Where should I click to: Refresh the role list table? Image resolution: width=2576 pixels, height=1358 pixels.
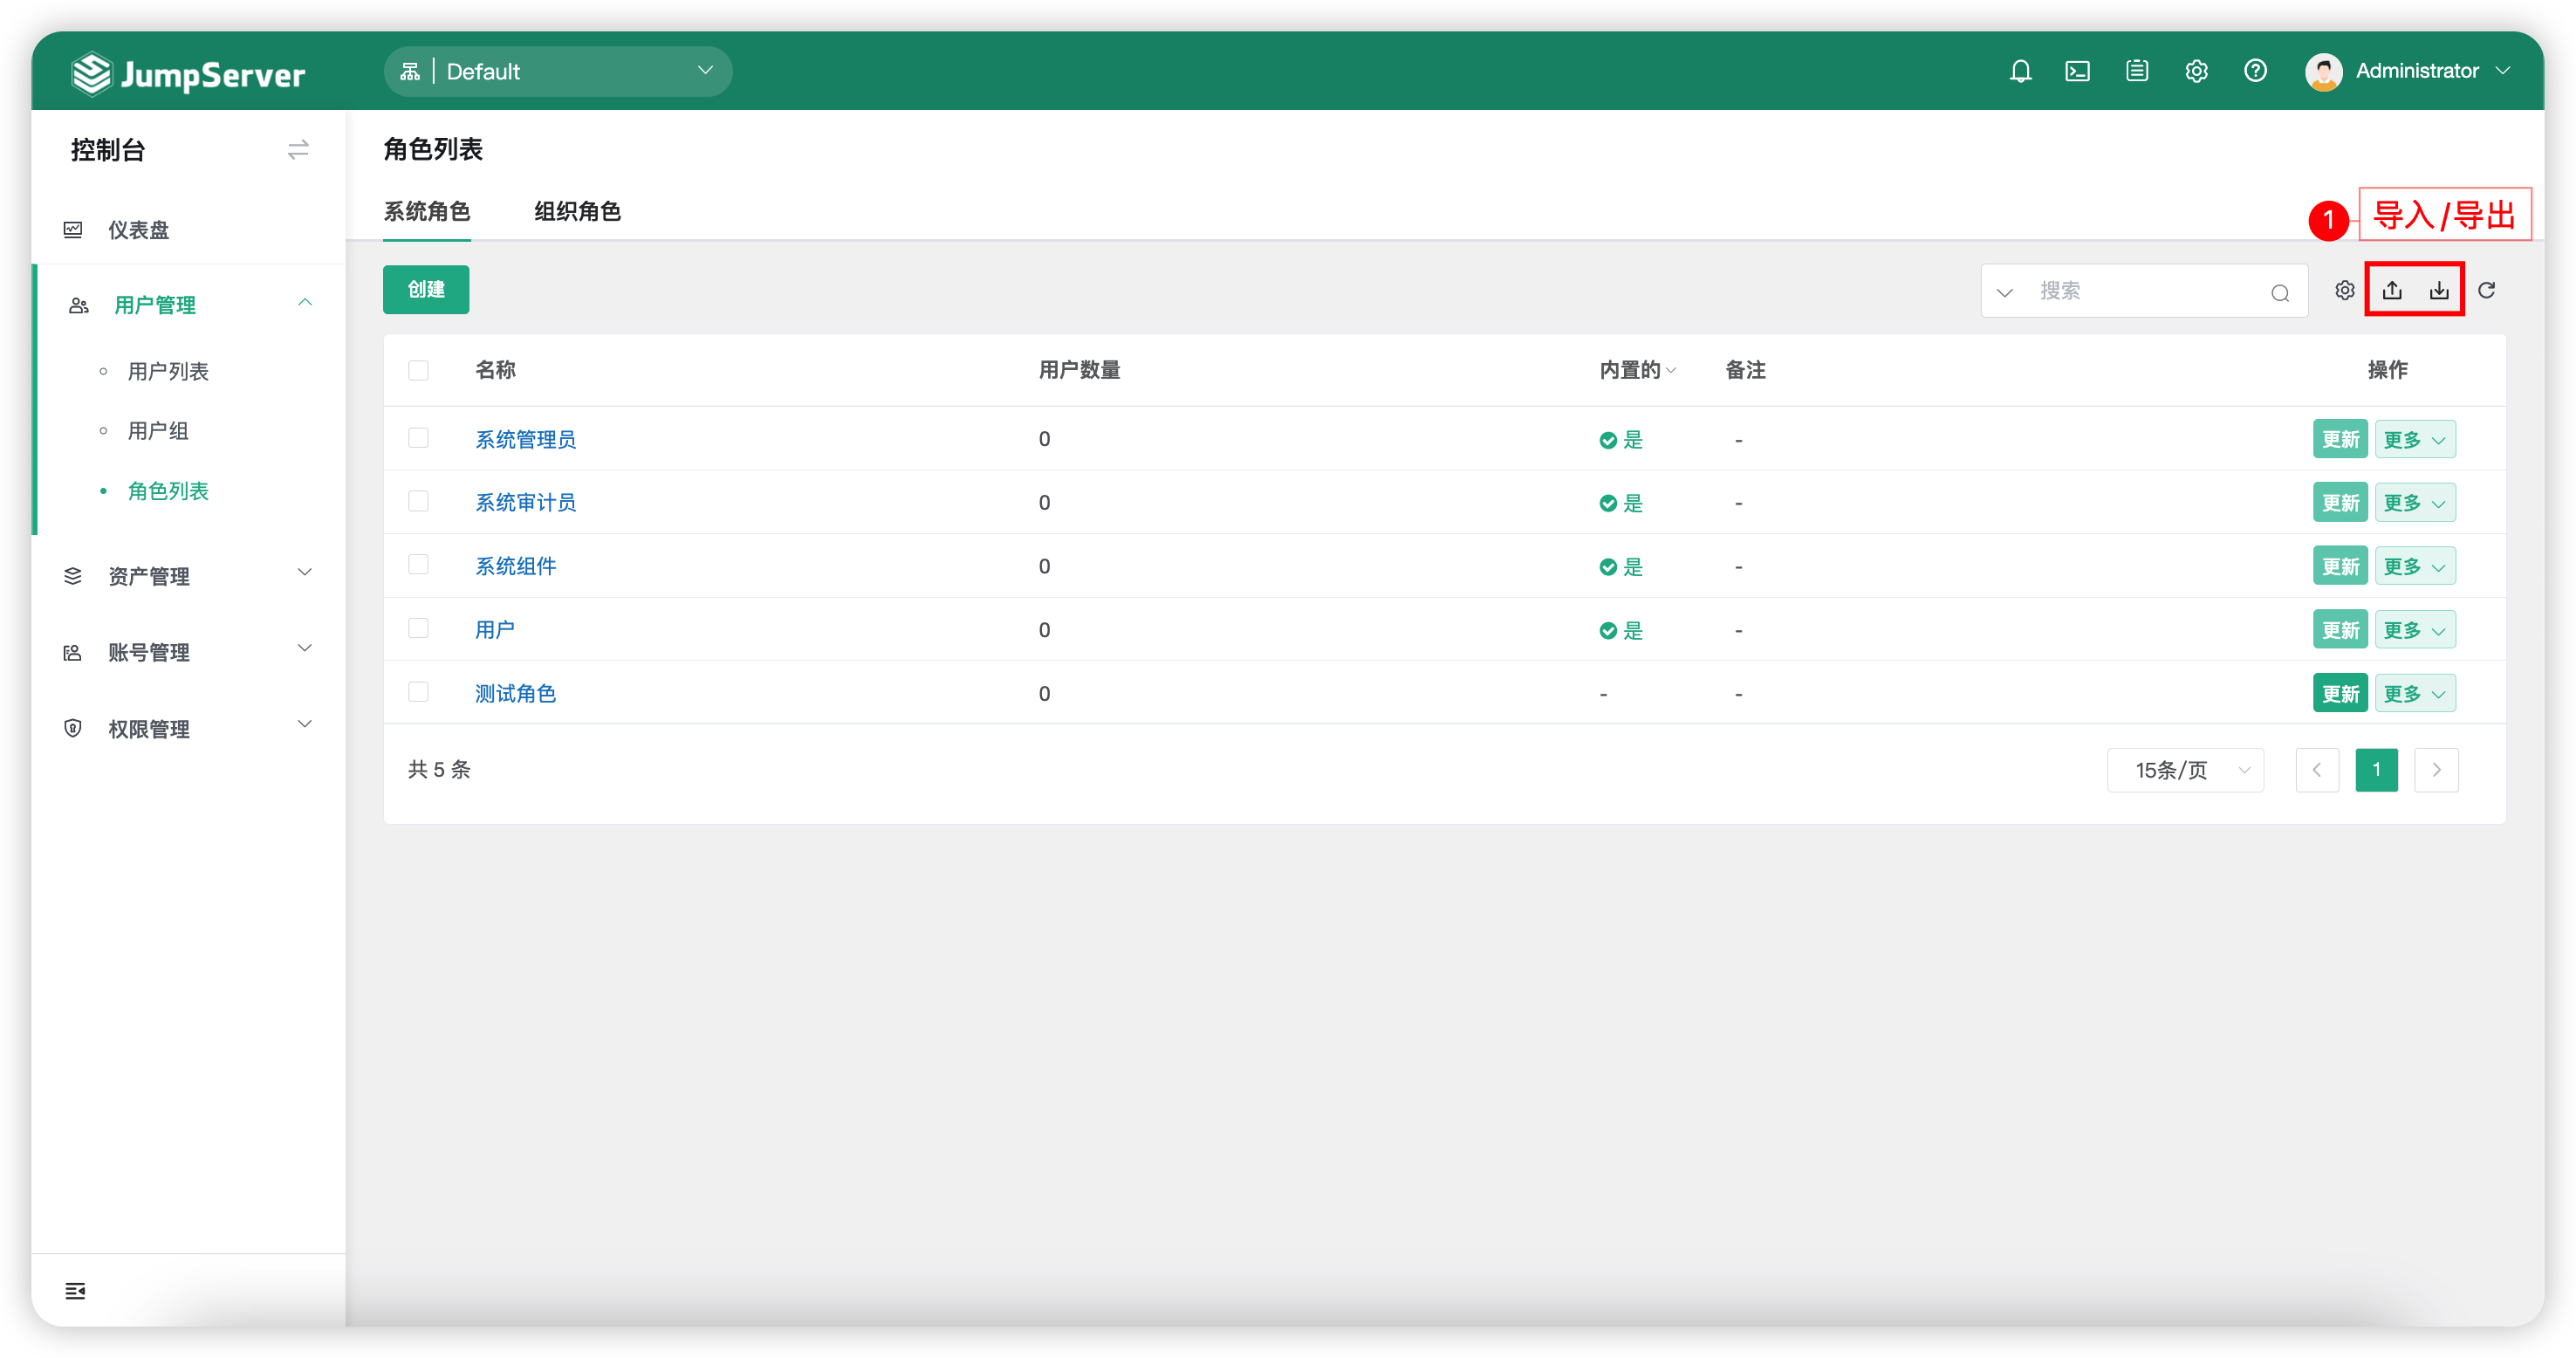[x=2487, y=290]
